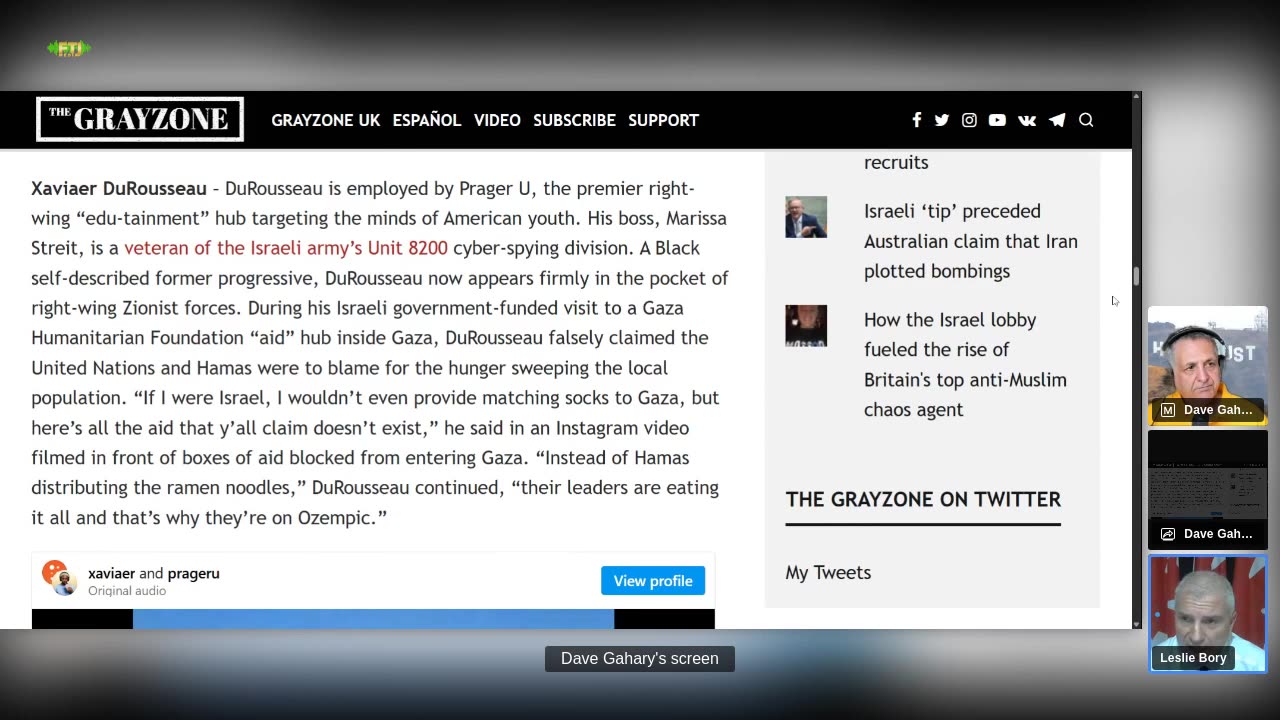Click 'Xaviaer DuRousseau' bold name
The height and width of the screenshot is (720, 1280).
click(x=119, y=188)
